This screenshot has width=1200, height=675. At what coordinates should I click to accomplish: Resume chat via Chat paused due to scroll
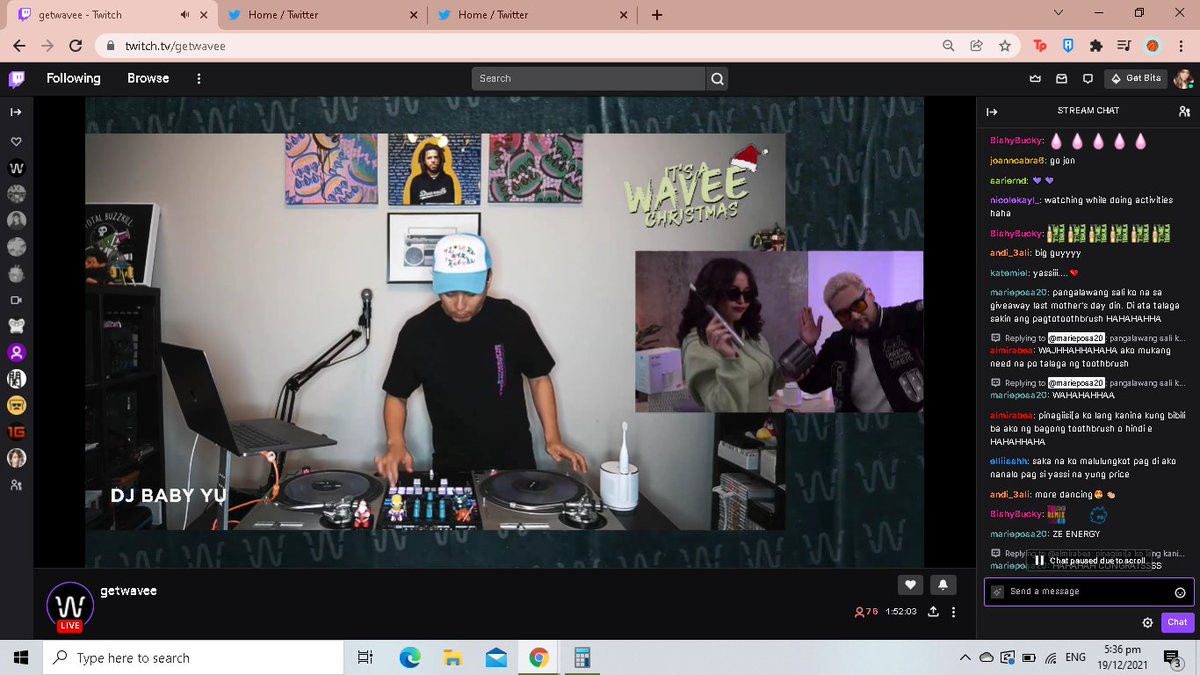click(x=1088, y=561)
